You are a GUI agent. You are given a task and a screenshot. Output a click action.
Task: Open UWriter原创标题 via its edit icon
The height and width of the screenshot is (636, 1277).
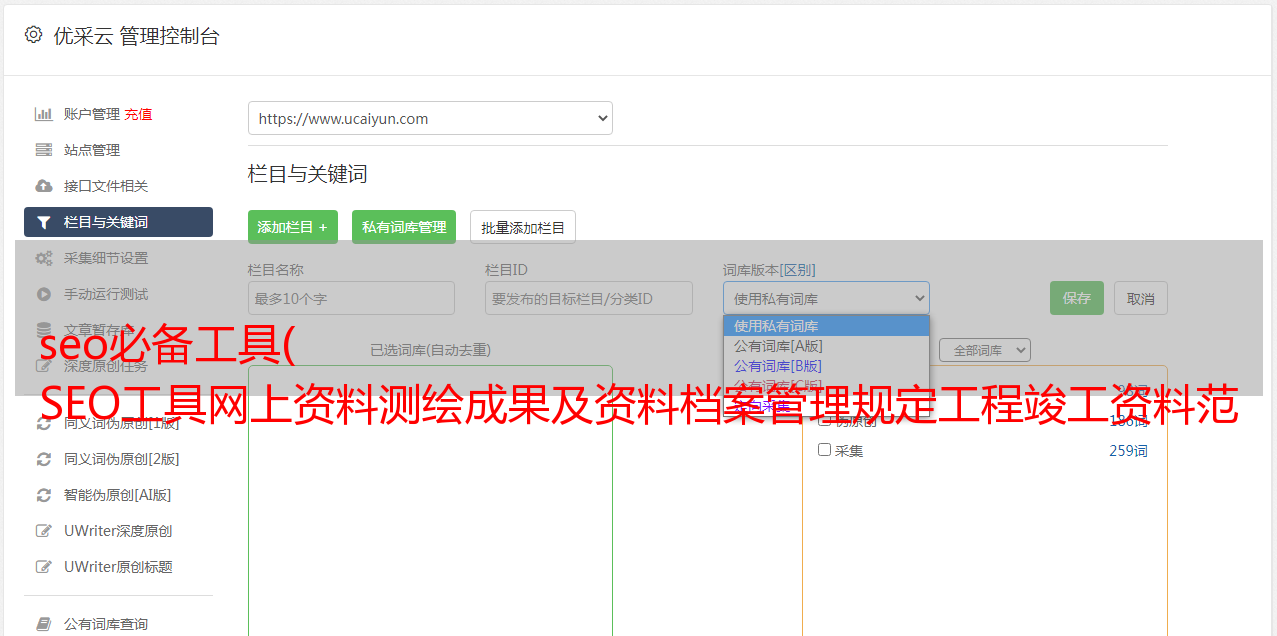(x=44, y=567)
